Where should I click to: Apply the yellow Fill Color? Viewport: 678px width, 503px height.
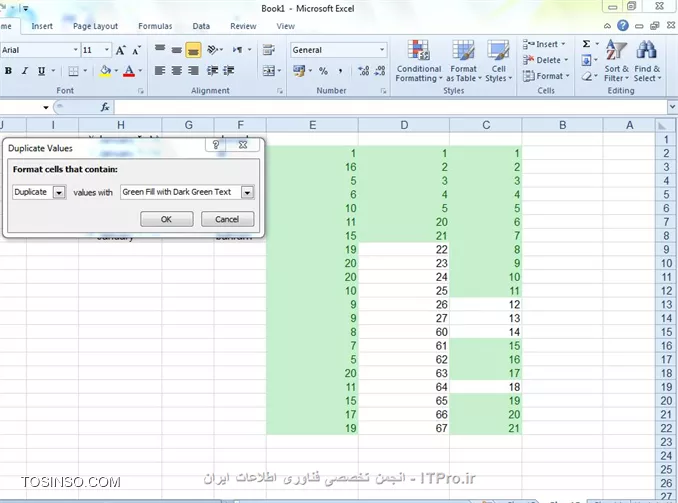pyautogui.click(x=105, y=71)
